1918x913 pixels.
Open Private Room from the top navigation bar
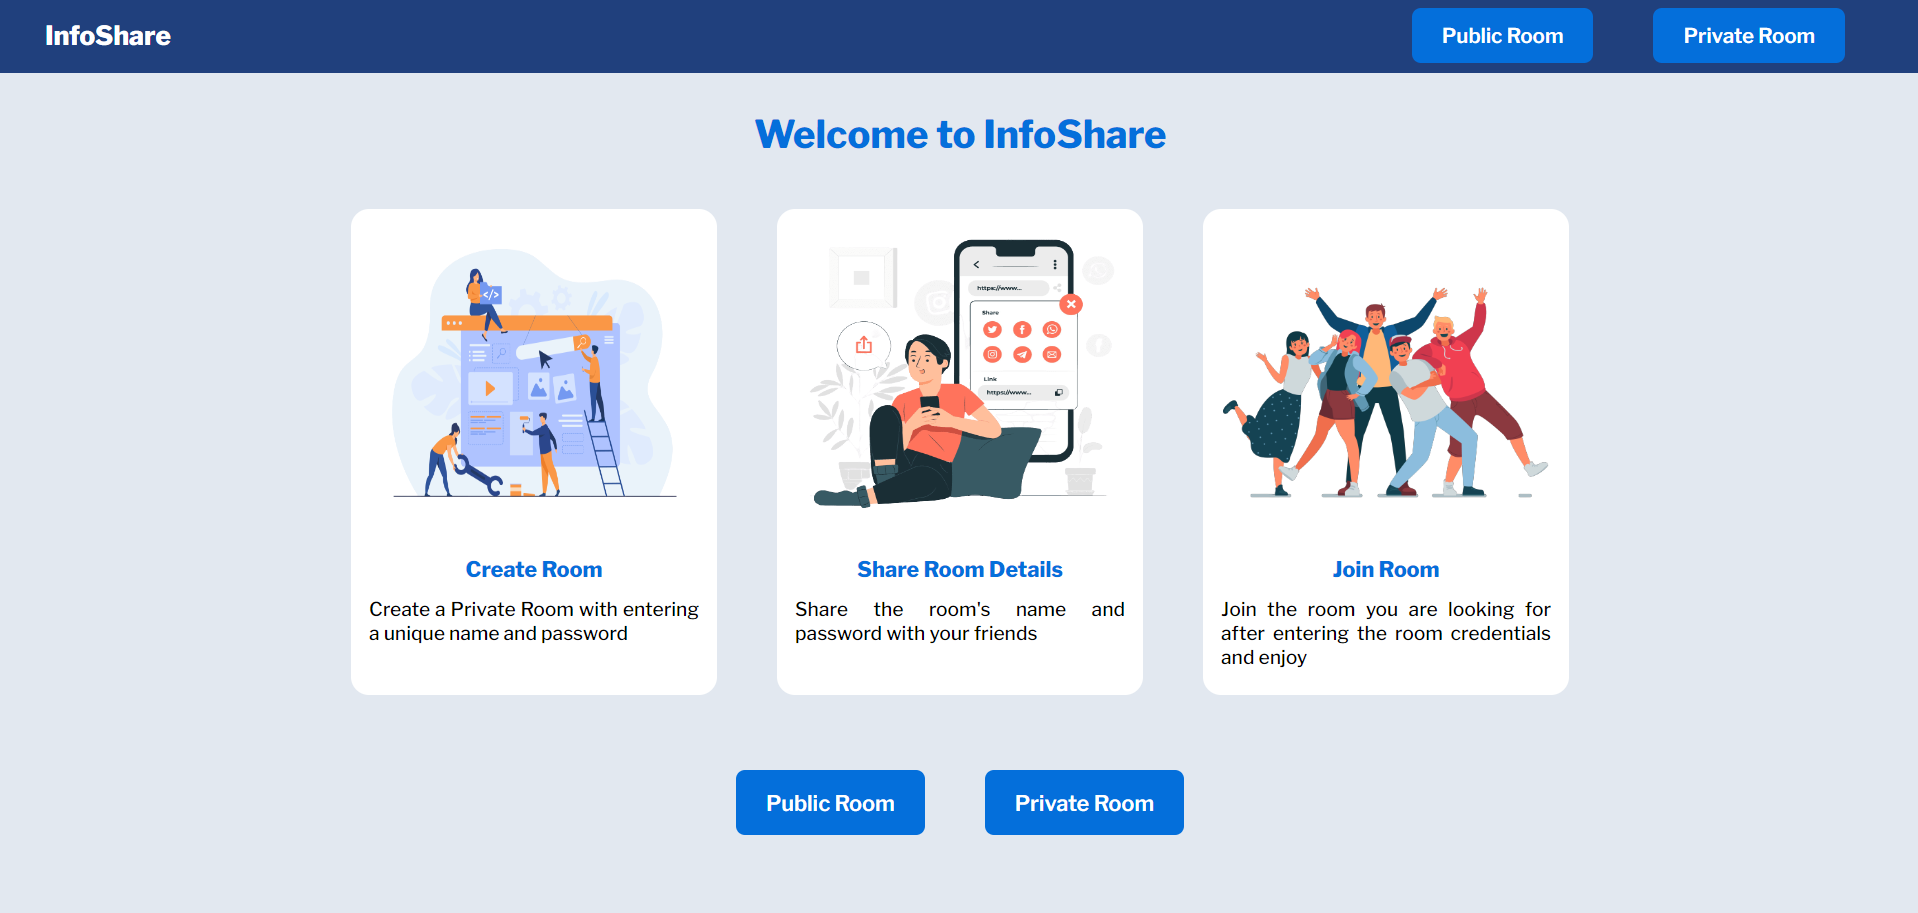1748,36
